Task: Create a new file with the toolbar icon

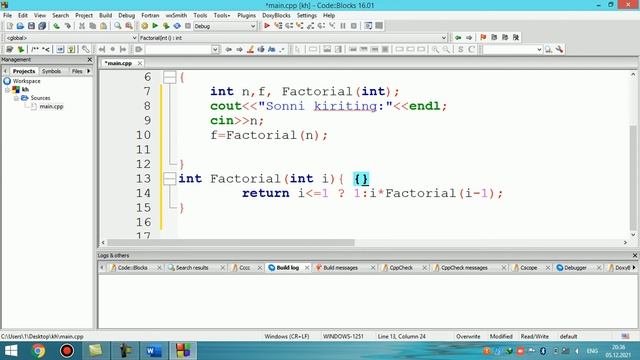Action: click(9, 26)
